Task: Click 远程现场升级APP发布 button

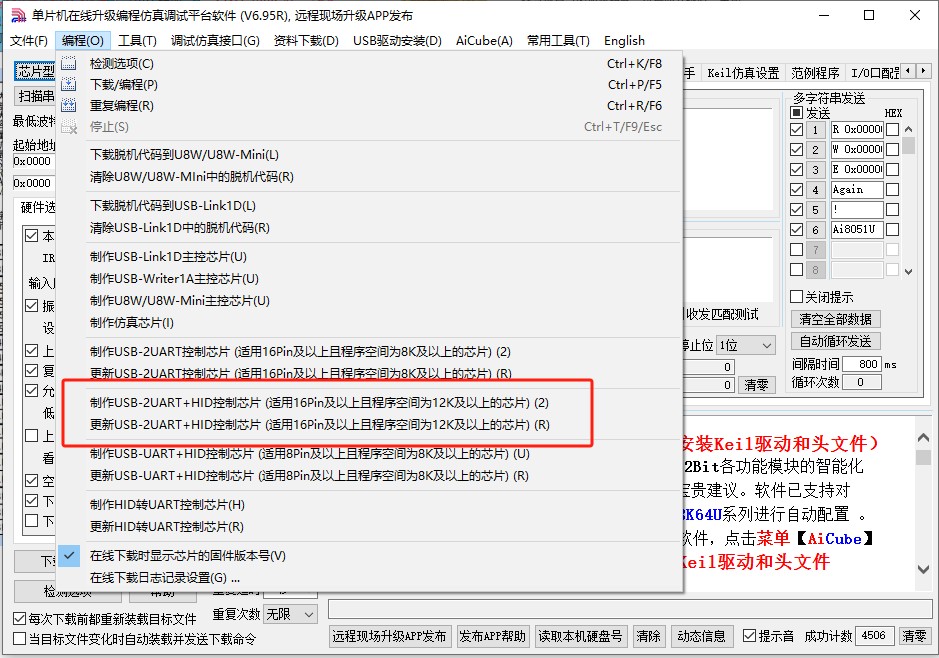Action: (x=389, y=636)
